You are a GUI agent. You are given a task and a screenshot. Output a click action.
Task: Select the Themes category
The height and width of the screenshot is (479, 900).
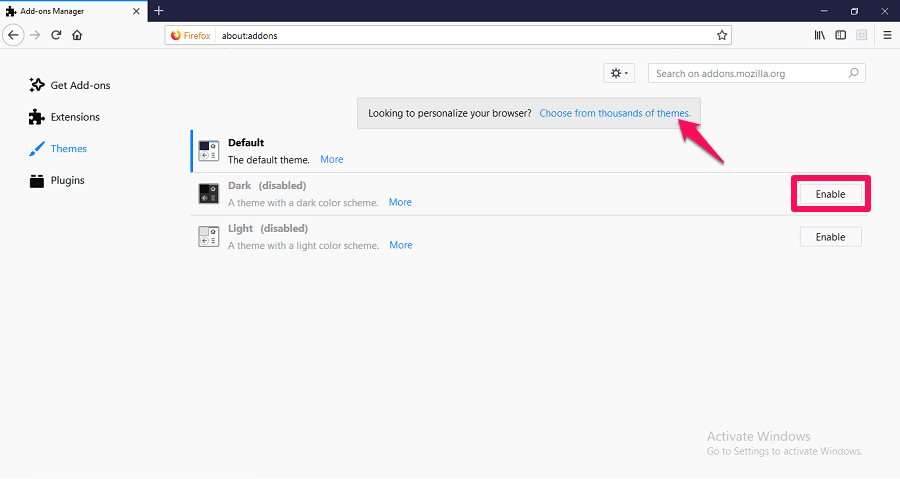(58, 149)
